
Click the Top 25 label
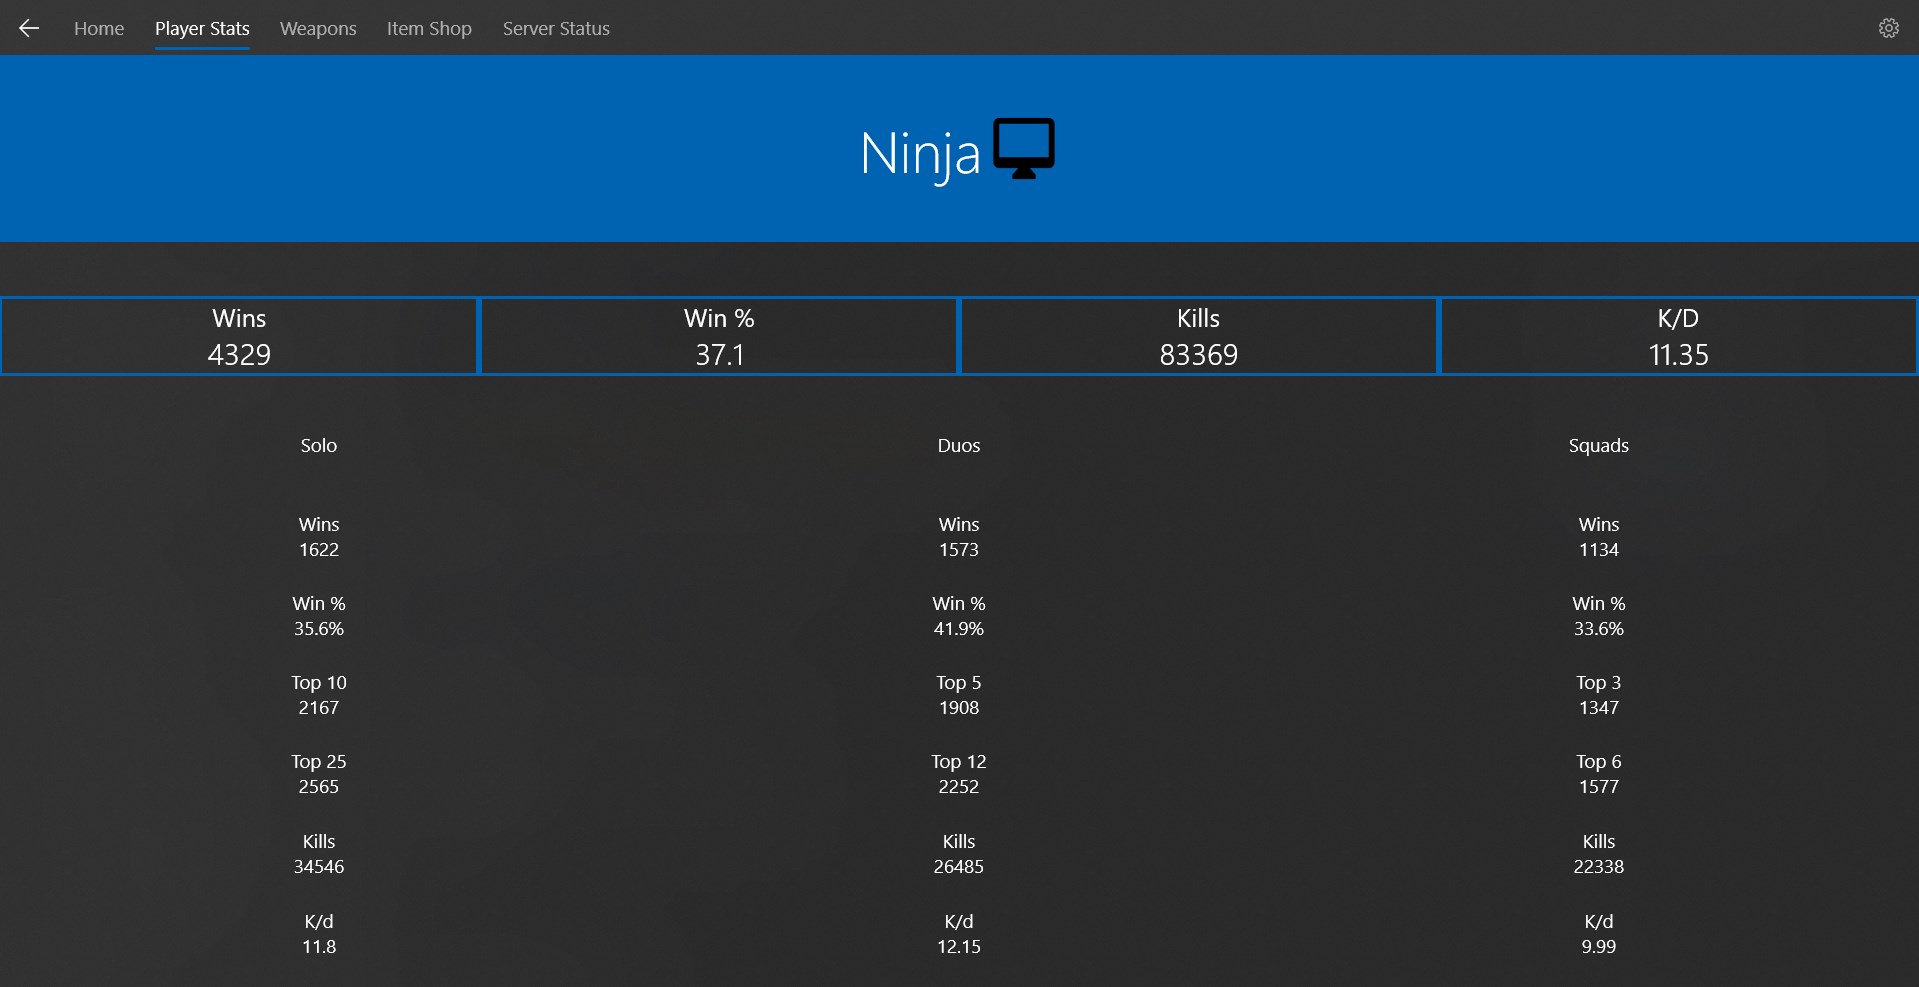pyautogui.click(x=319, y=762)
